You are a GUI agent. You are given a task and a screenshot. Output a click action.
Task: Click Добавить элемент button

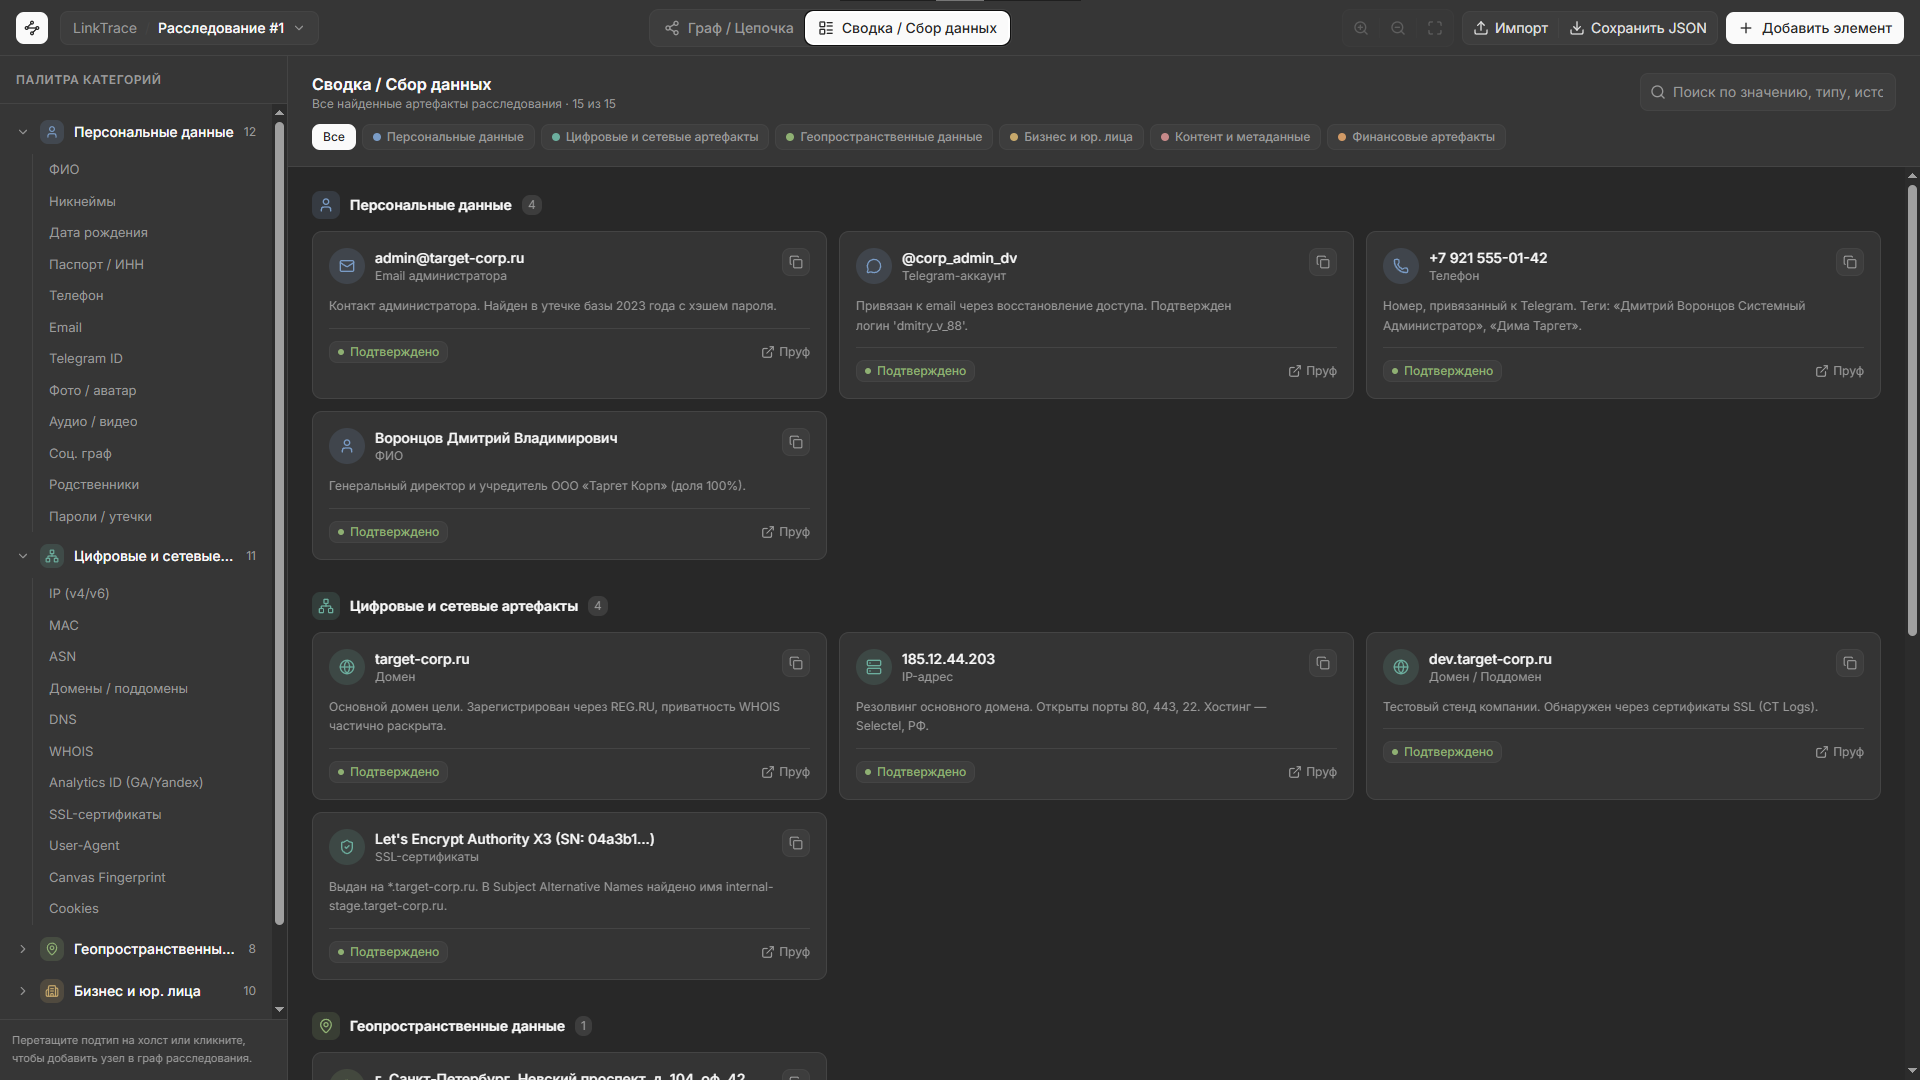tap(1815, 28)
